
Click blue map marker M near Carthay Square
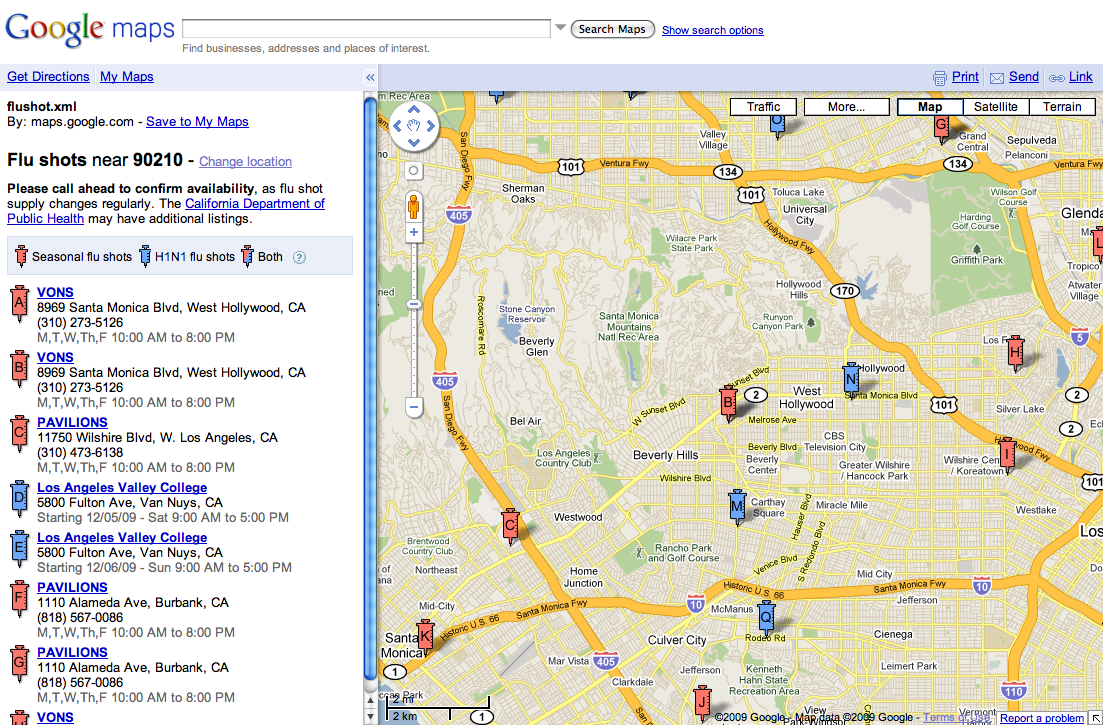coord(738,507)
